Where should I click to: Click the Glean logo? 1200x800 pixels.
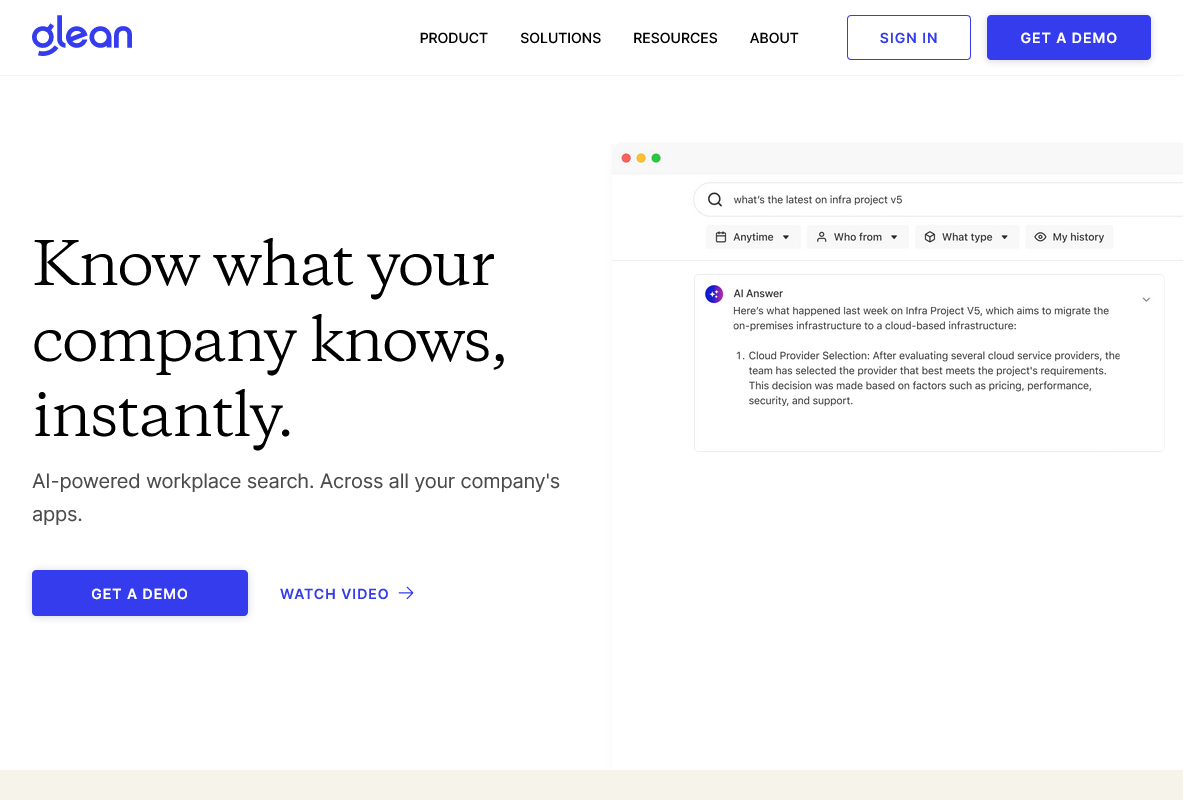tap(82, 37)
